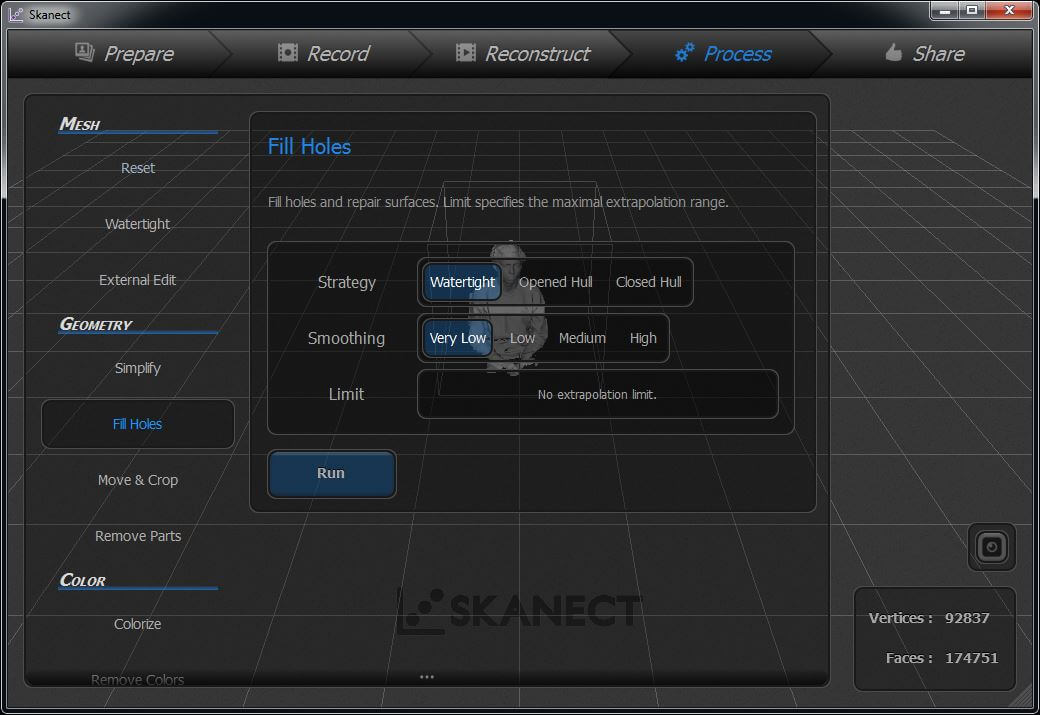Choose Reset in the Mesh section
This screenshot has height=715, width=1040.
(138, 168)
